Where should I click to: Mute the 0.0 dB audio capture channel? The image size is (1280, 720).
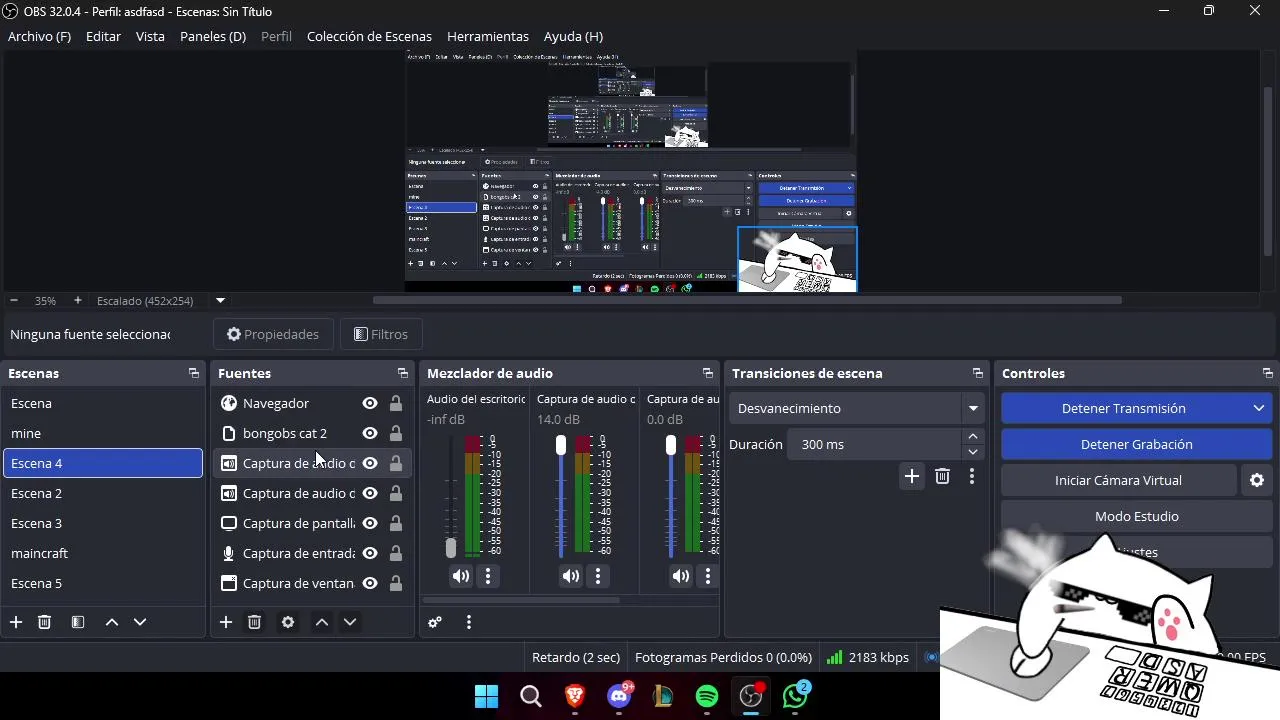point(680,576)
